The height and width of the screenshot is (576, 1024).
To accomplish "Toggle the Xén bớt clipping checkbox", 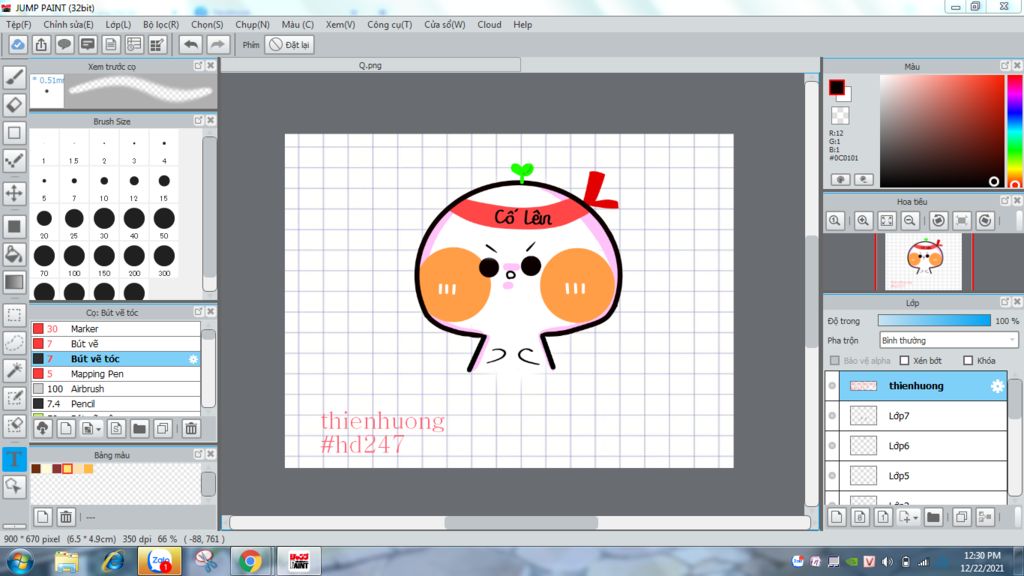I will tap(904, 360).
